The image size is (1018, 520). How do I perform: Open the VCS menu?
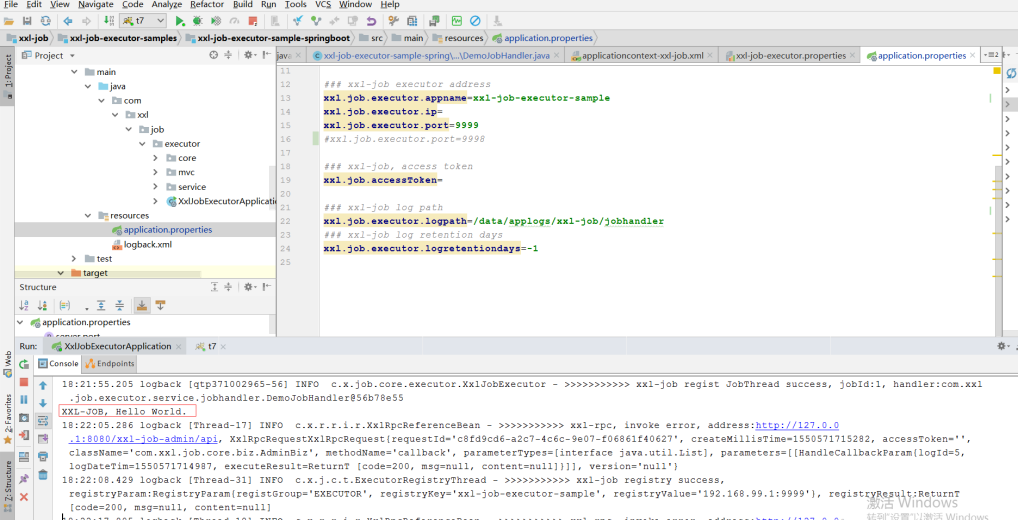click(x=323, y=5)
